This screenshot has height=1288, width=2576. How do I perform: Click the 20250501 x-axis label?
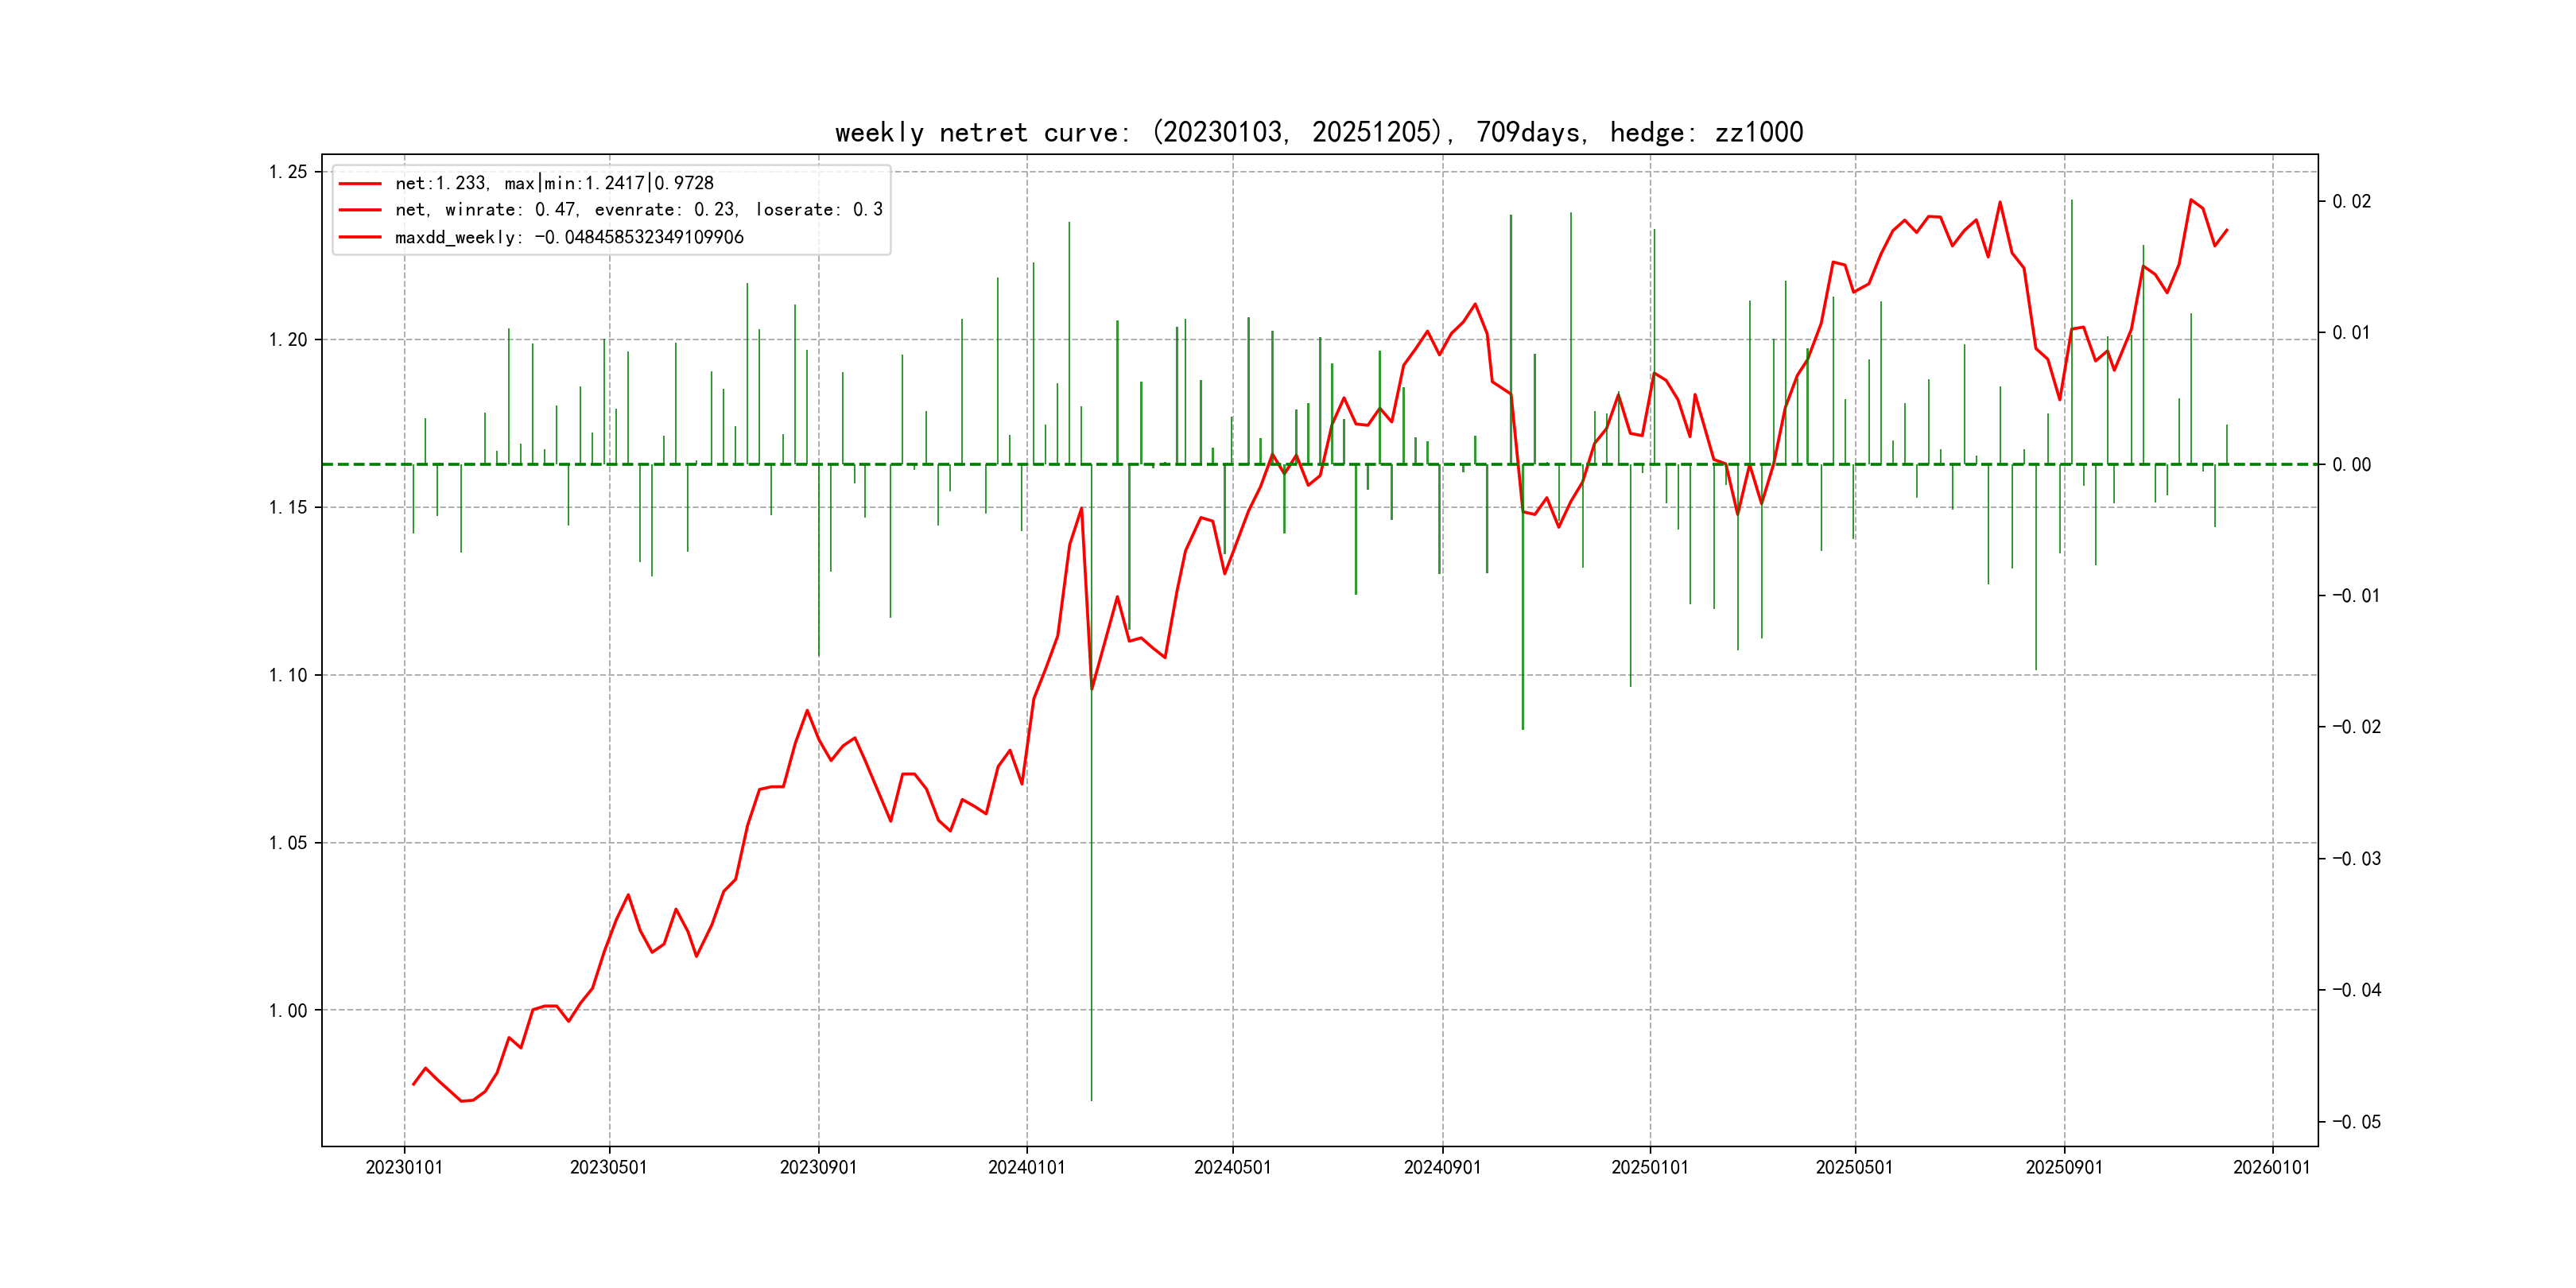pyautogui.click(x=1854, y=1167)
